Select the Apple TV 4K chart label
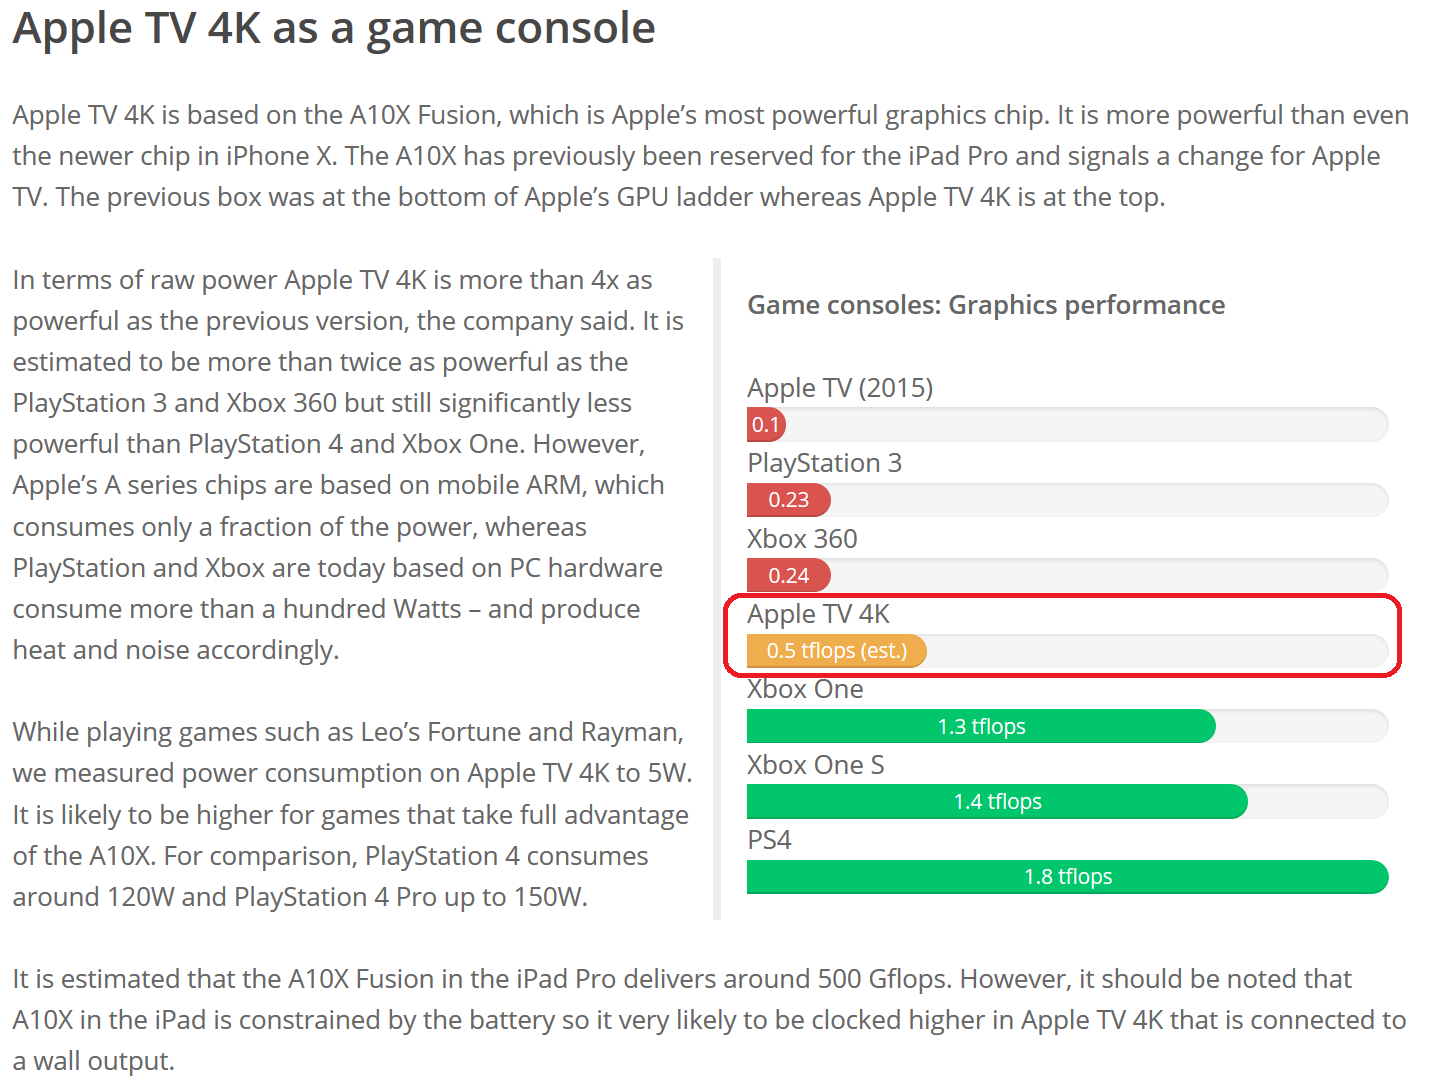The height and width of the screenshot is (1083, 1439). pyautogui.click(x=818, y=614)
